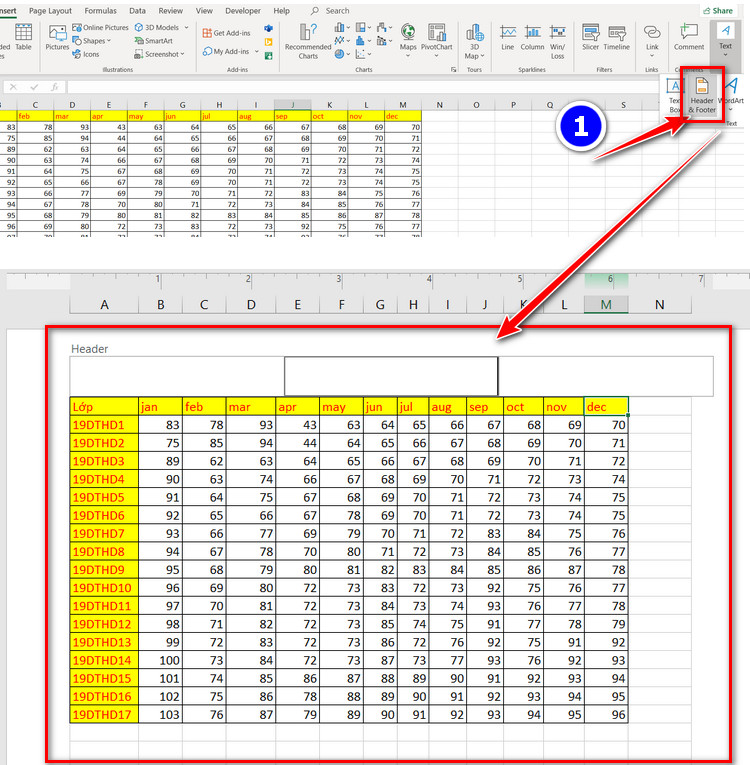The width and height of the screenshot is (750, 765).
Task: Click the Share button
Action: [722, 10]
